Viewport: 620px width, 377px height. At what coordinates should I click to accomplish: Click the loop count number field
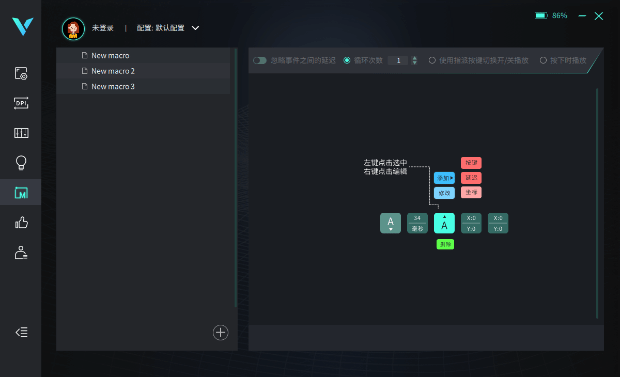point(398,61)
